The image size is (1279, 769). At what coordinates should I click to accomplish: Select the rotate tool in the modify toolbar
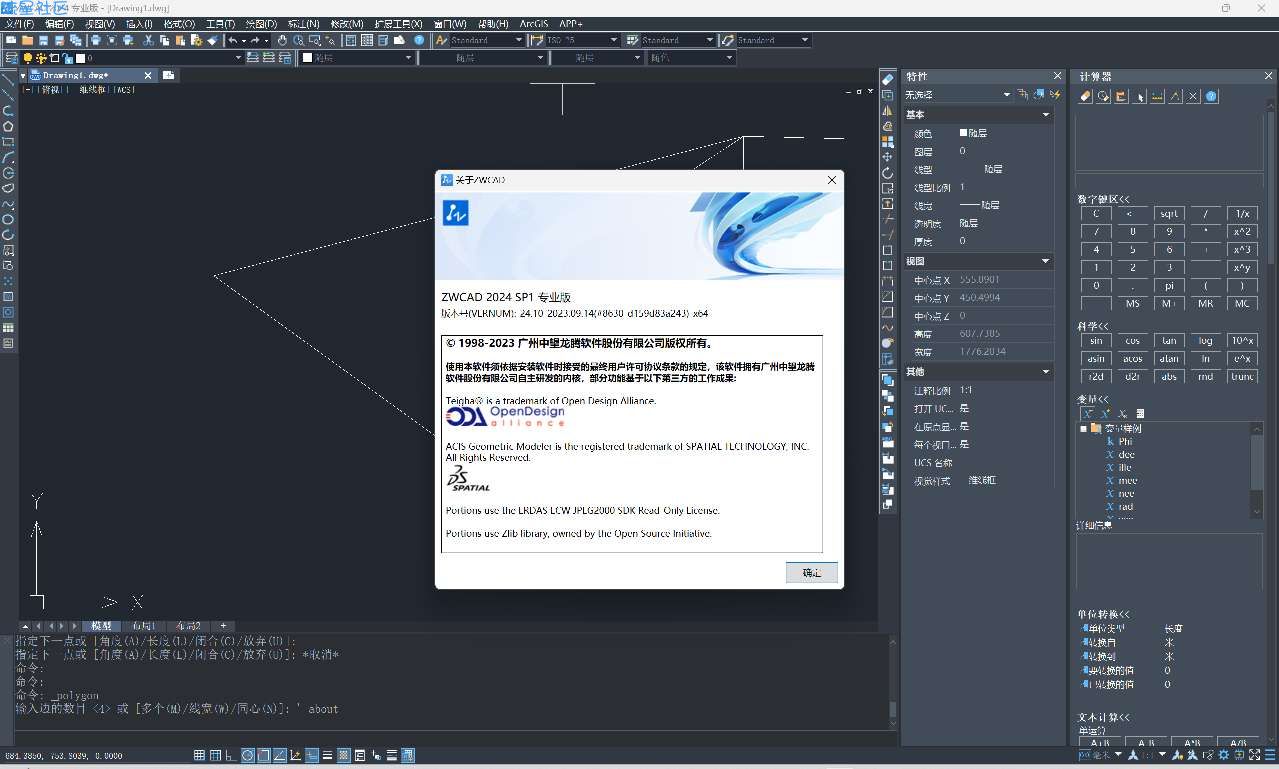click(887, 173)
